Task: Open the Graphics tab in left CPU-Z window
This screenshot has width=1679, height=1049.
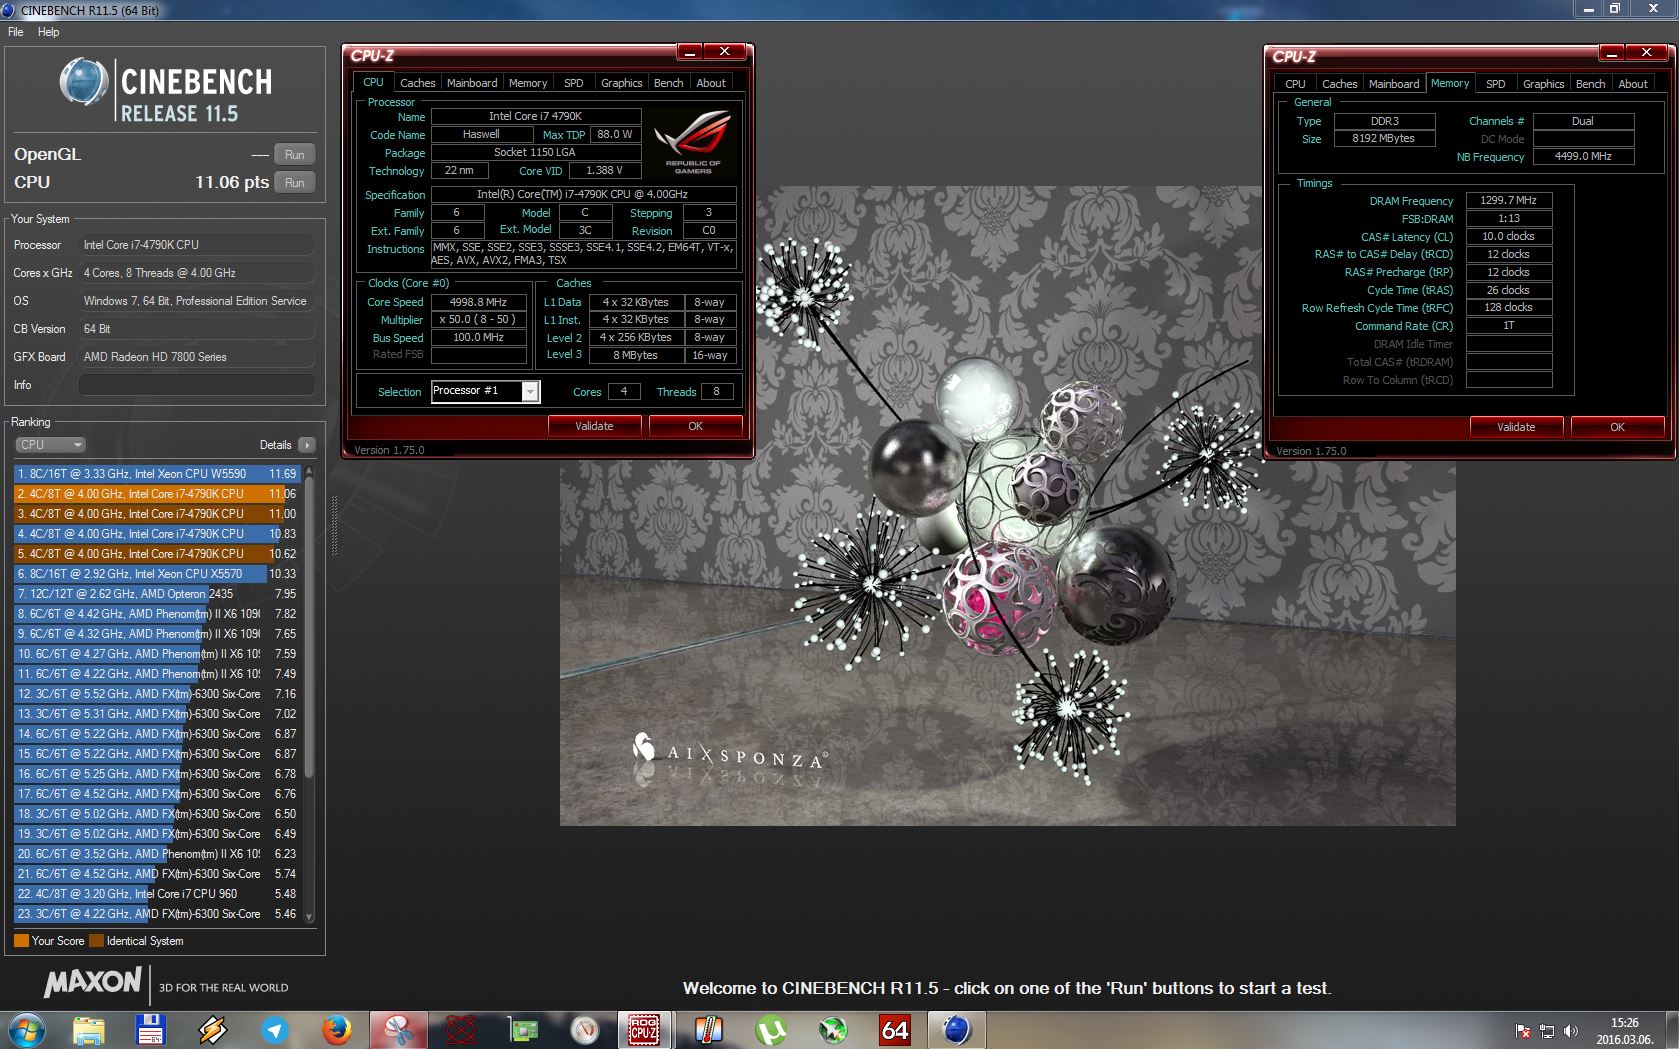Action: (x=621, y=83)
